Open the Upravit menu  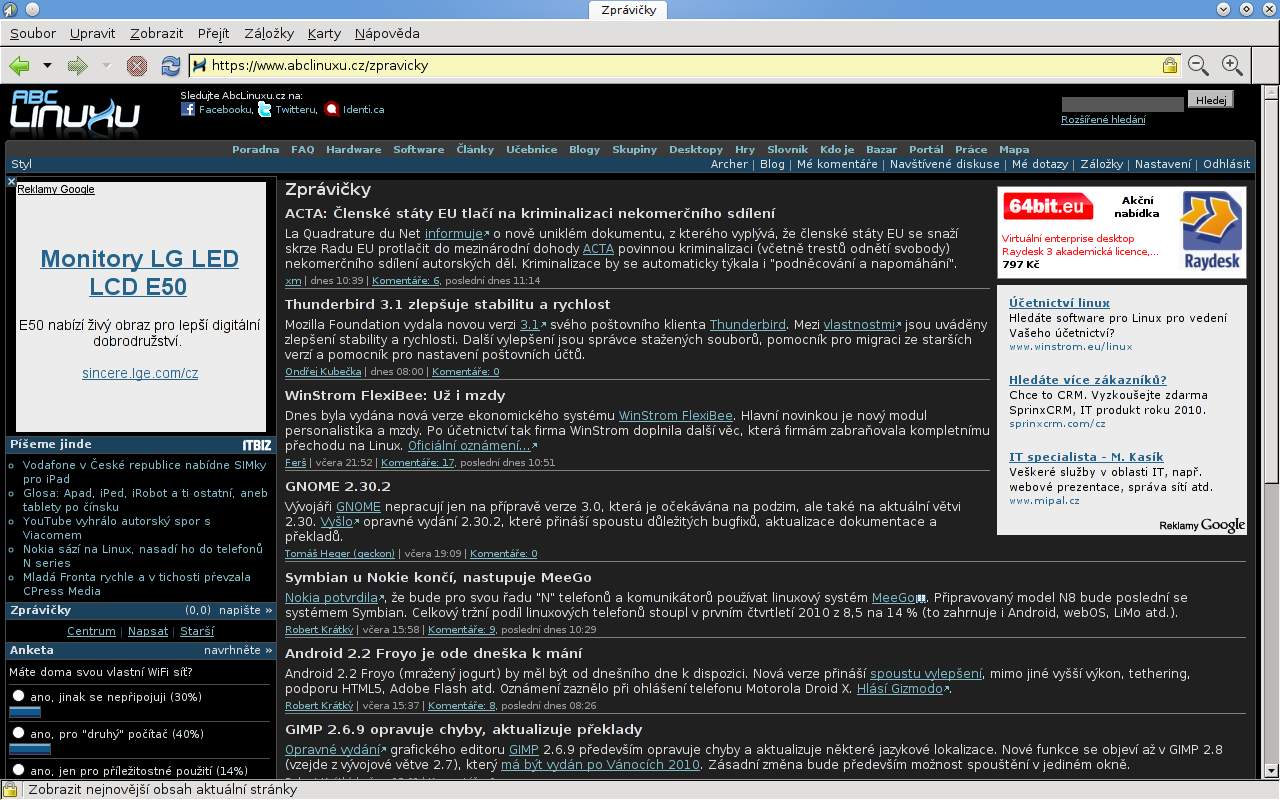pos(93,33)
